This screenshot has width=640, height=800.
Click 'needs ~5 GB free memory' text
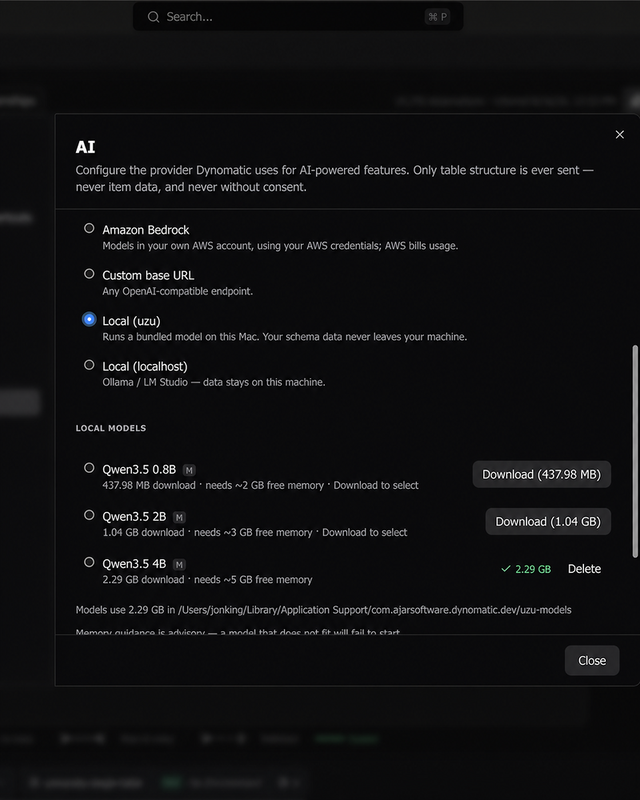tap(253, 580)
